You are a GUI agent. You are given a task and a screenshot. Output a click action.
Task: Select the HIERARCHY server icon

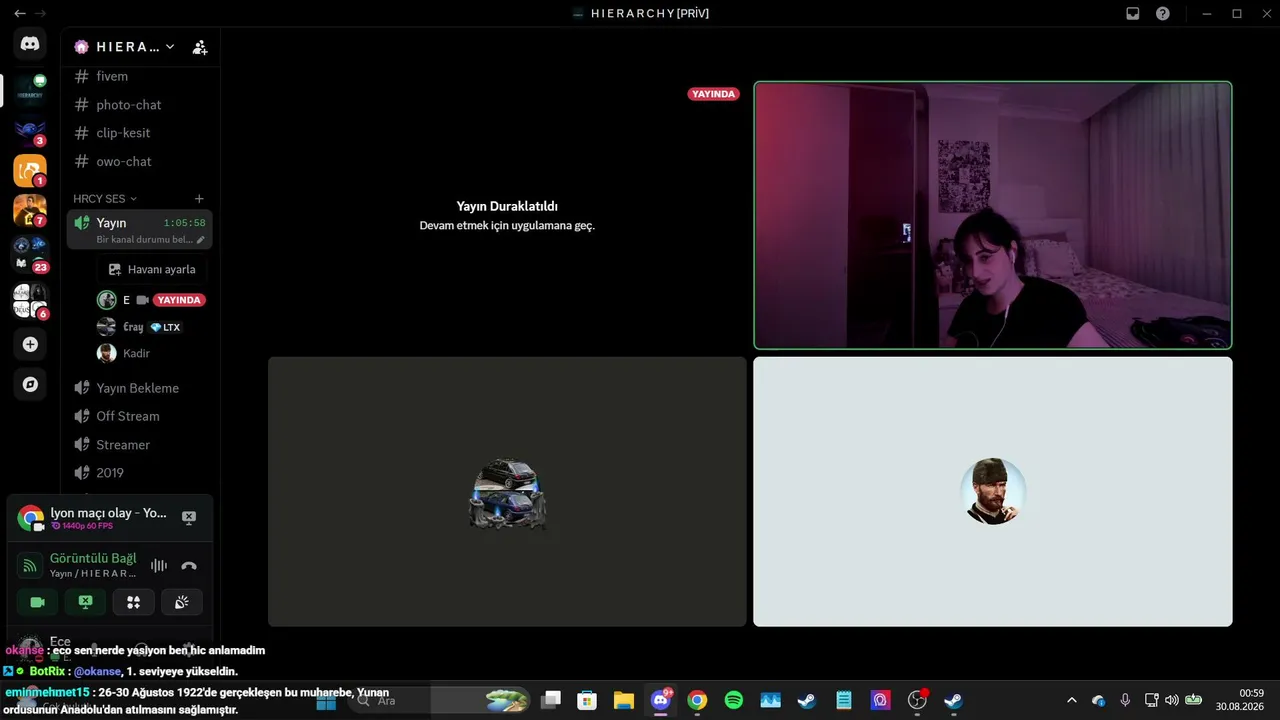point(30,91)
